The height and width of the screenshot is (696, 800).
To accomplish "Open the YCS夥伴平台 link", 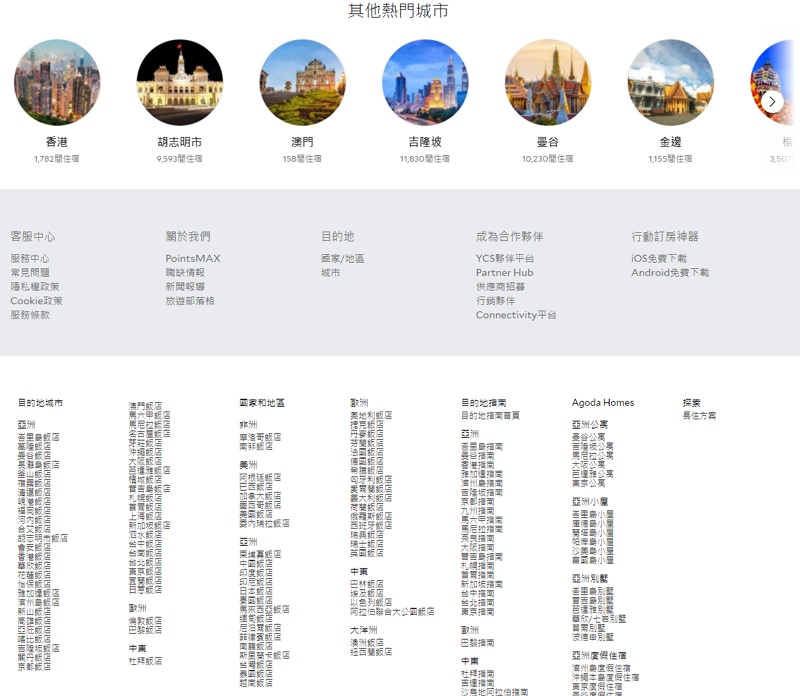I will (x=505, y=258).
